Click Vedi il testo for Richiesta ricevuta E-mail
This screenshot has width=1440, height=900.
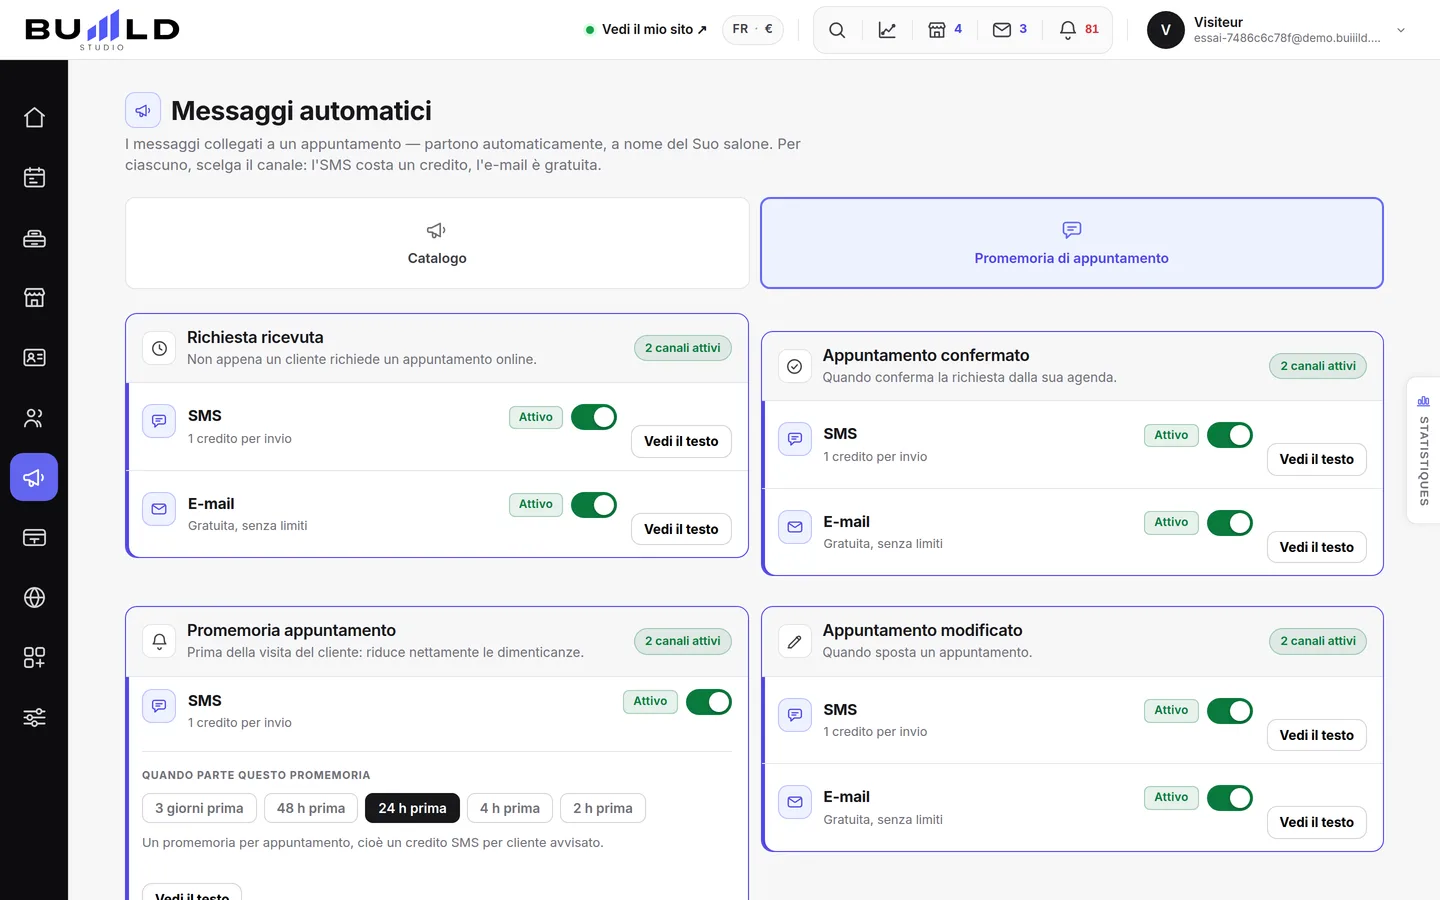[681, 529]
